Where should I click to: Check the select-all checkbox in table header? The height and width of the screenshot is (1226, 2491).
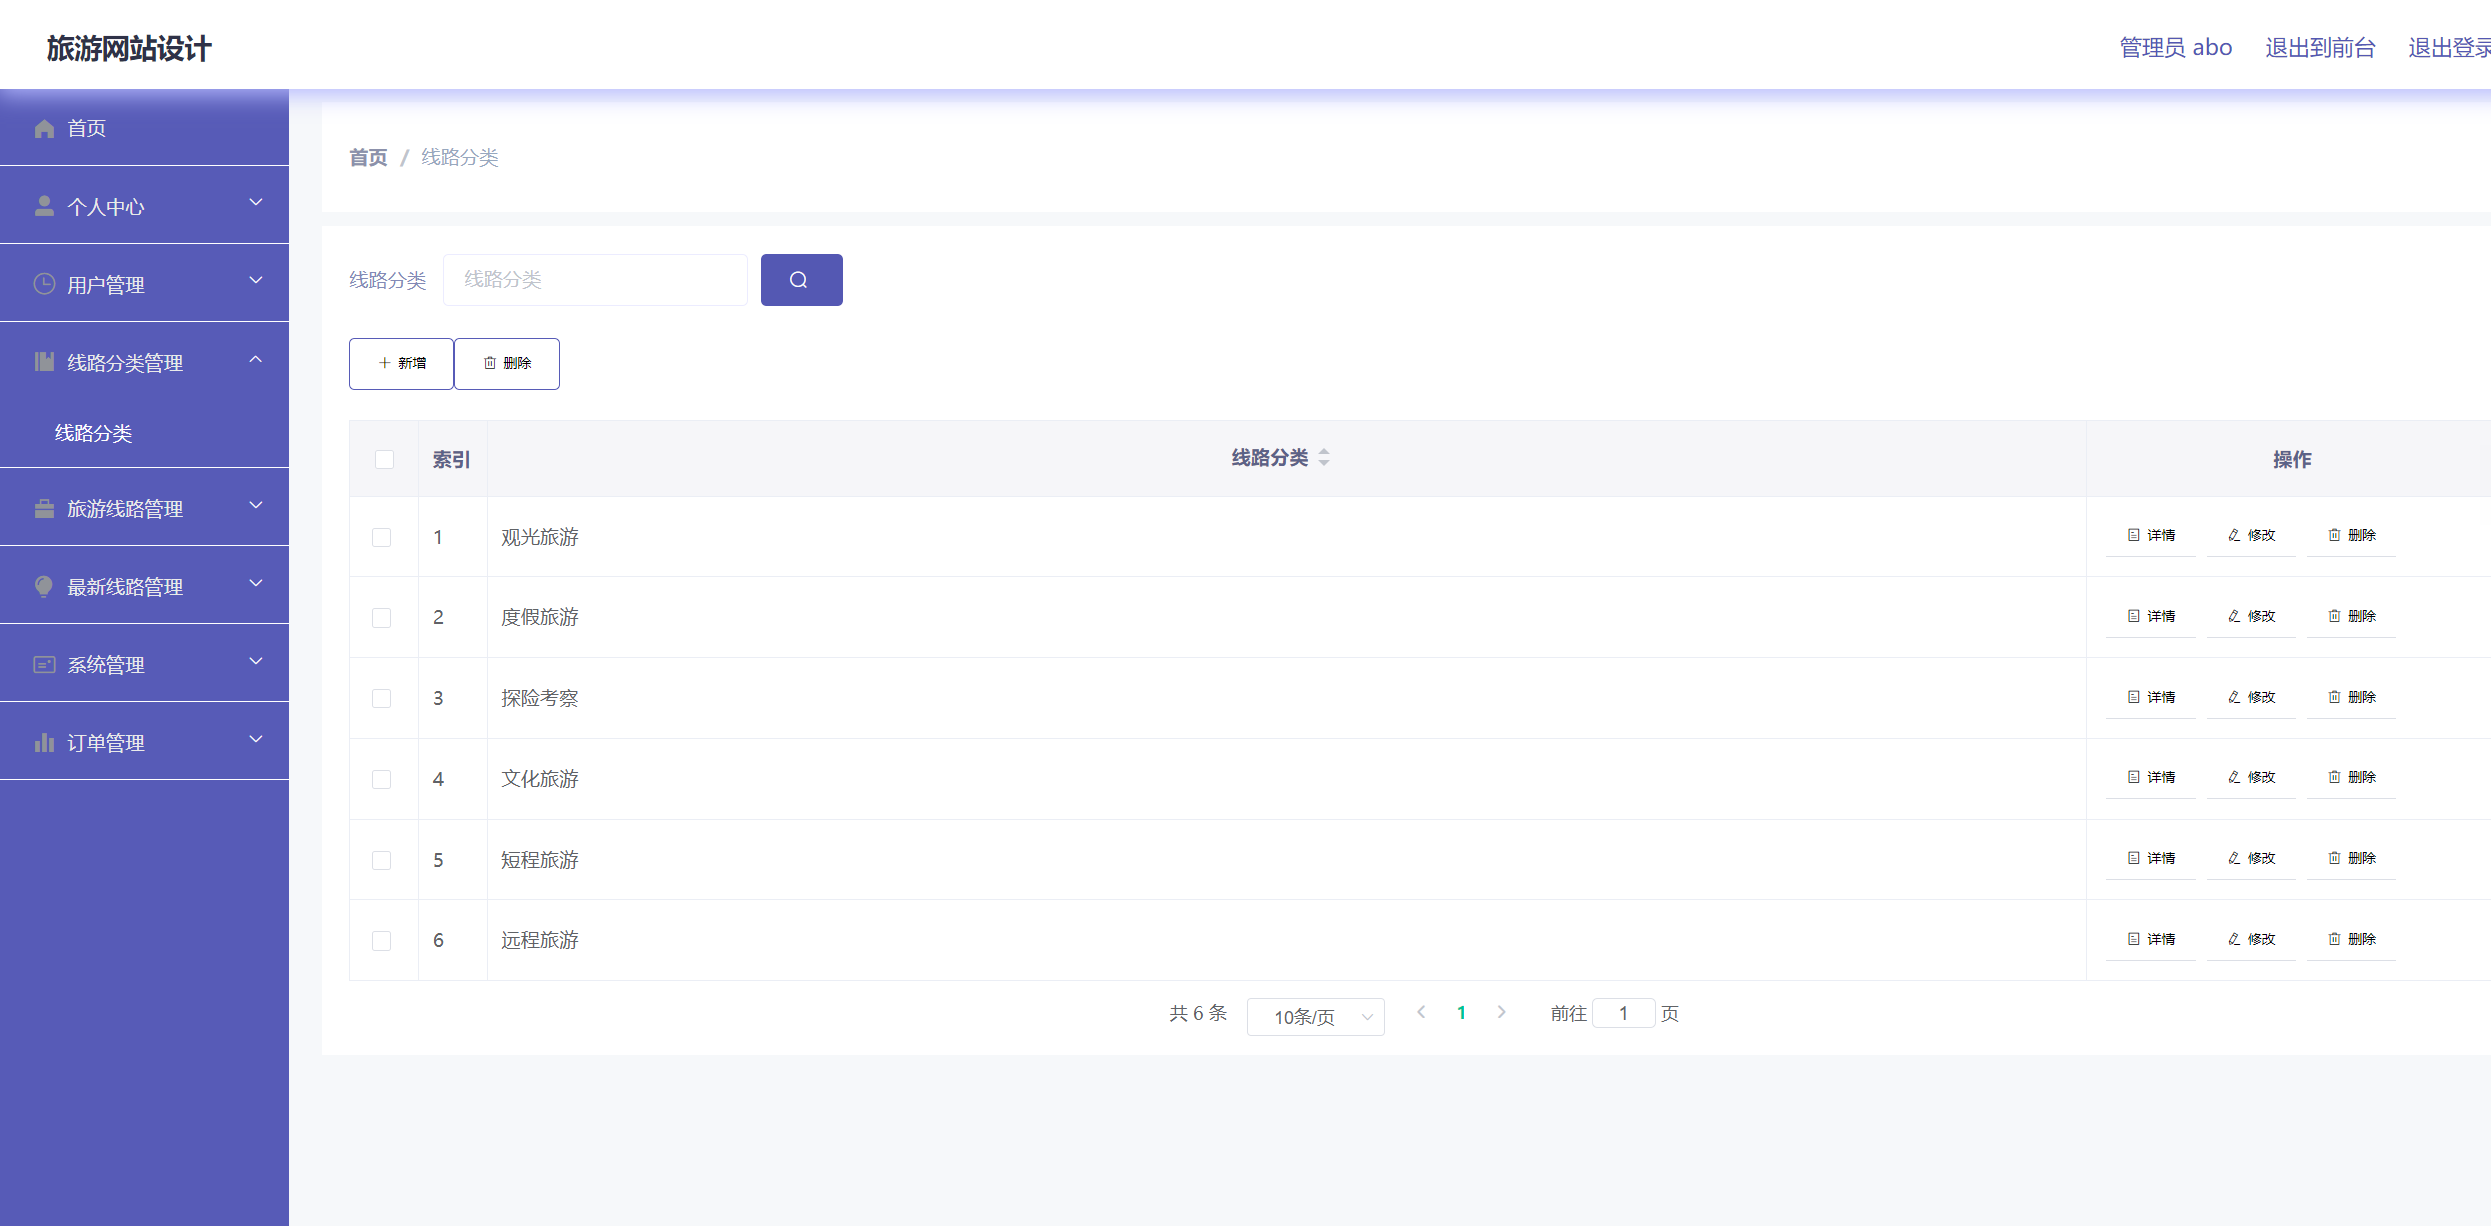pyautogui.click(x=383, y=458)
